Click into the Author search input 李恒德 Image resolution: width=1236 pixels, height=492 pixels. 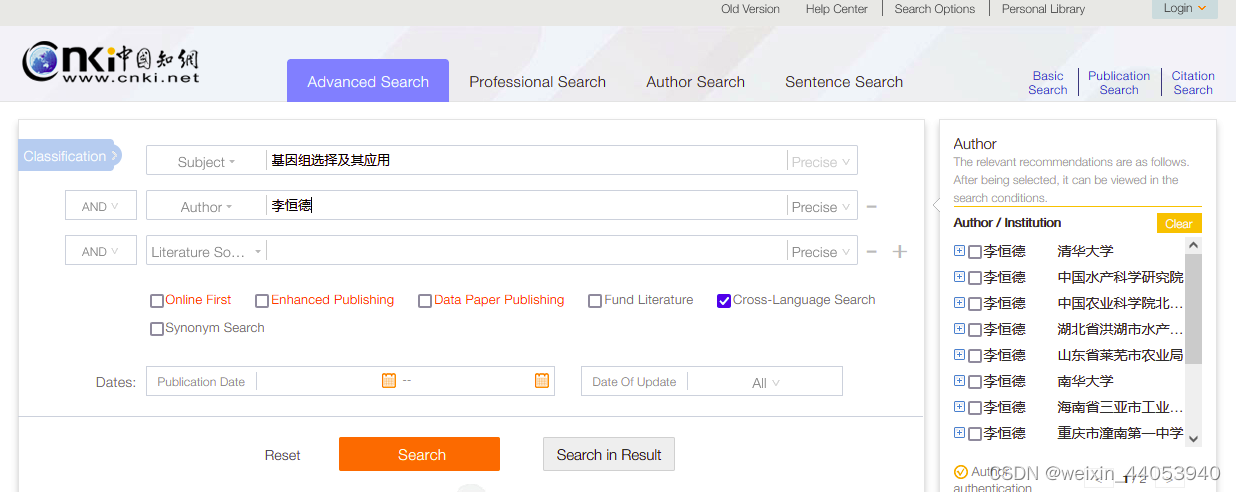pyautogui.click(x=526, y=206)
